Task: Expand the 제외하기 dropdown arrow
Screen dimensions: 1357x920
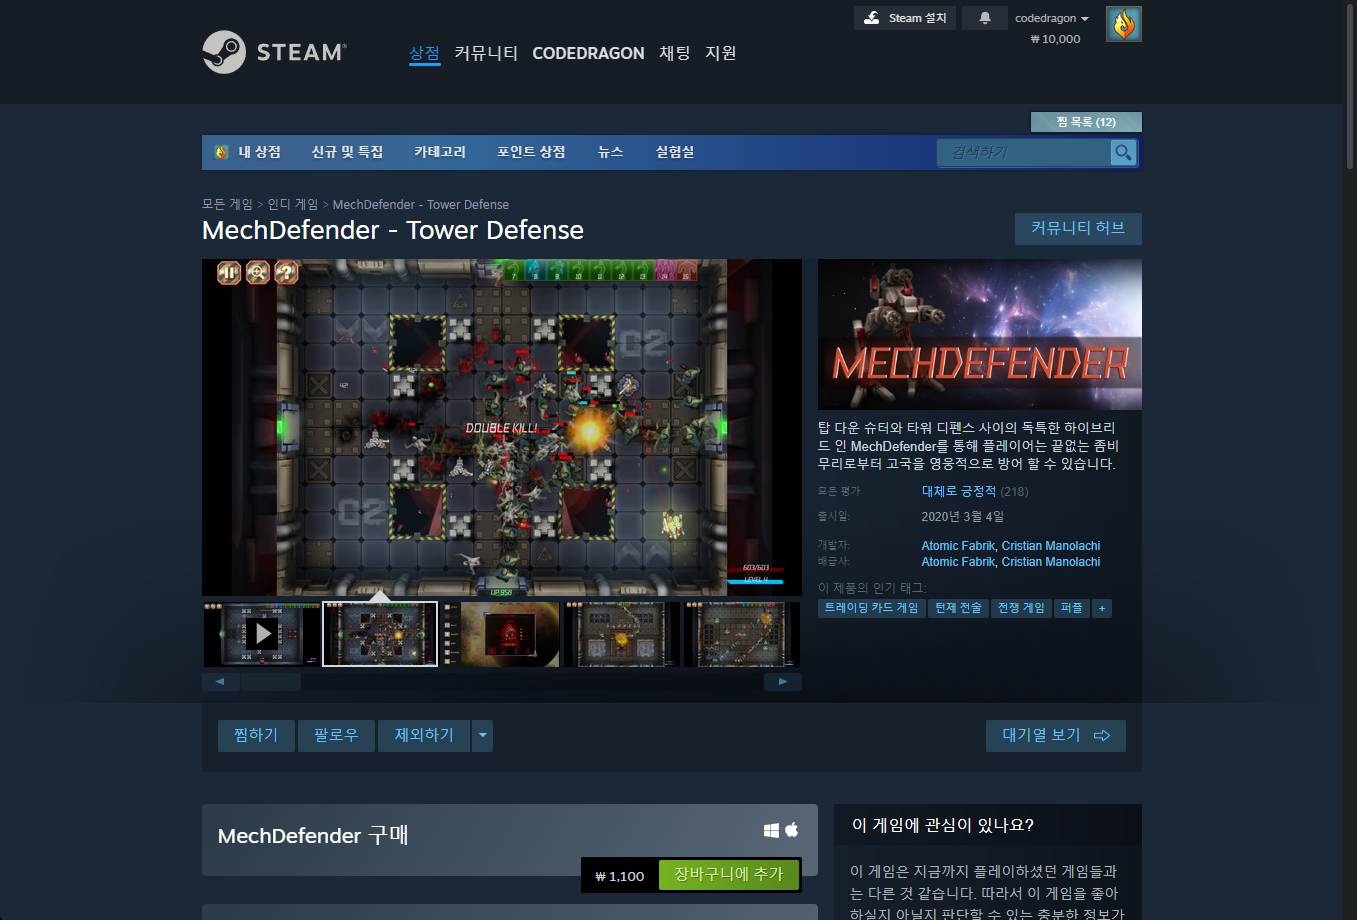Action: click(483, 735)
